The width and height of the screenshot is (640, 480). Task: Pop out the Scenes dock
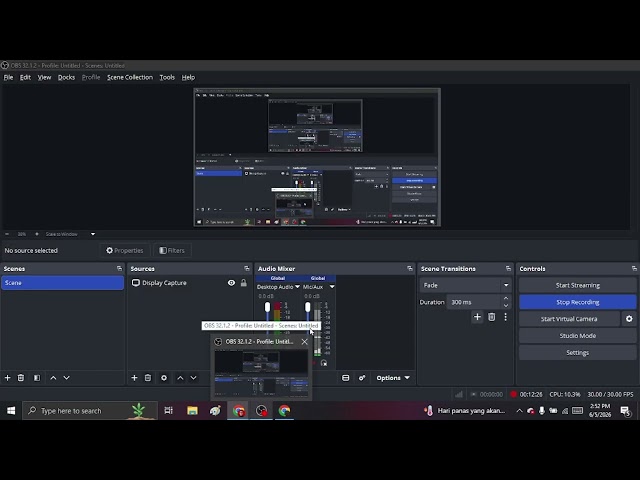click(119, 269)
